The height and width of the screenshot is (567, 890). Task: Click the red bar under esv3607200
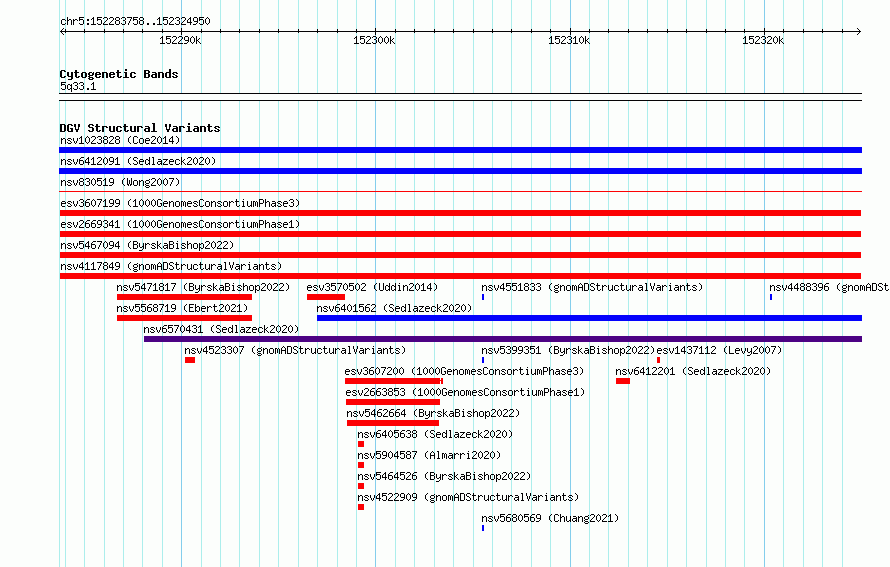coord(394,381)
